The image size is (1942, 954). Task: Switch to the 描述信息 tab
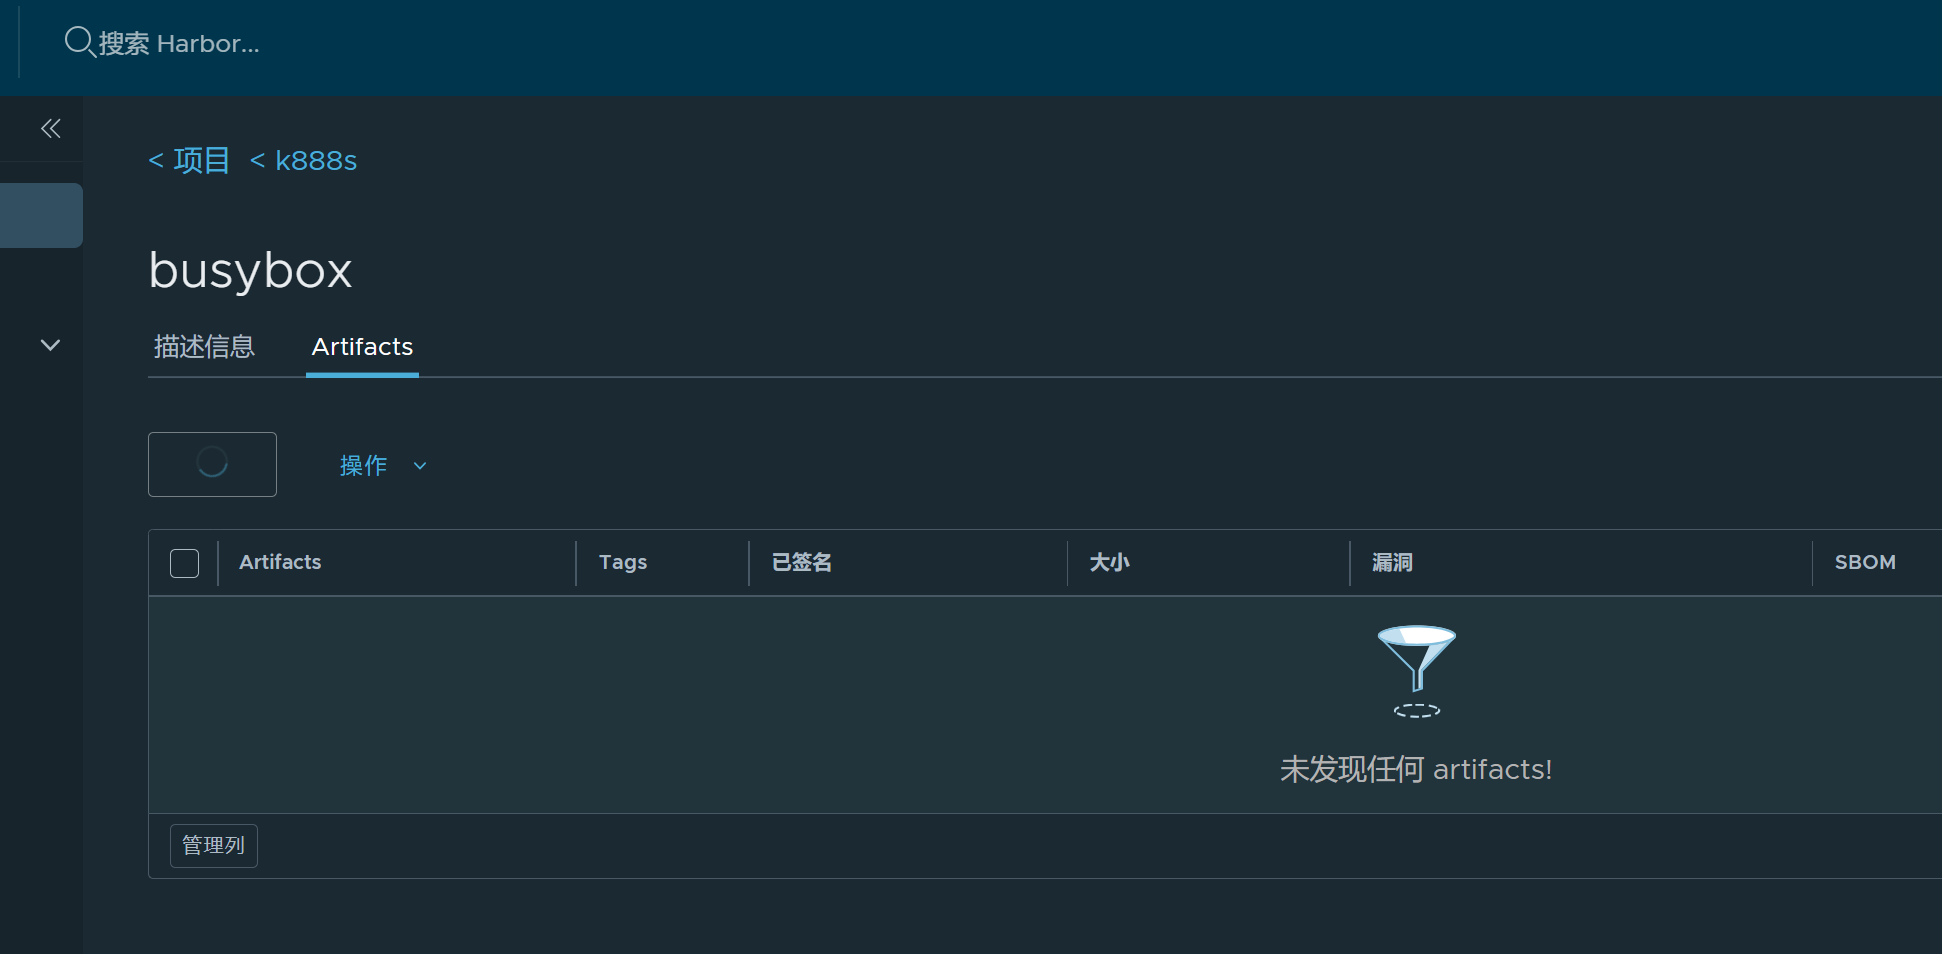204,347
